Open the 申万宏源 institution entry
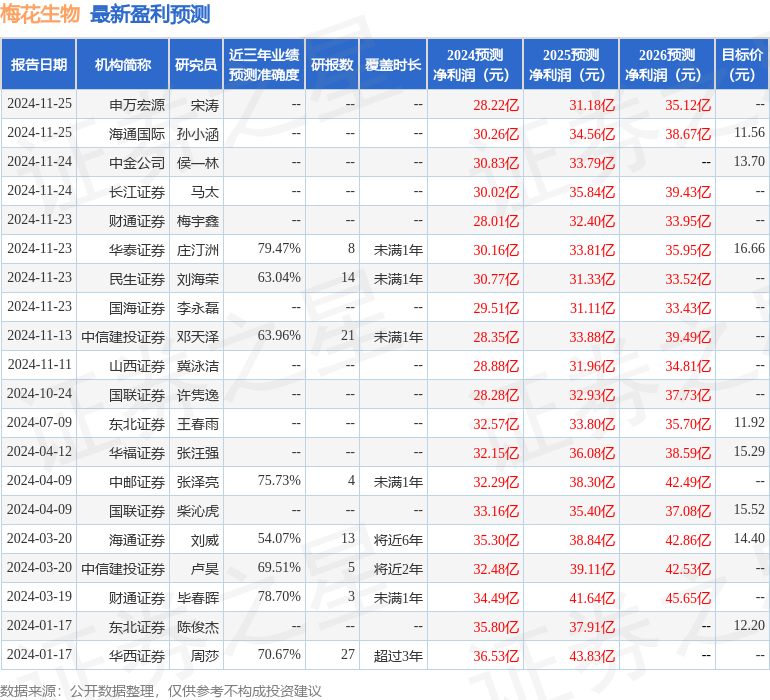The width and height of the screenshot is (770, 700). click(x=137, y=105)
